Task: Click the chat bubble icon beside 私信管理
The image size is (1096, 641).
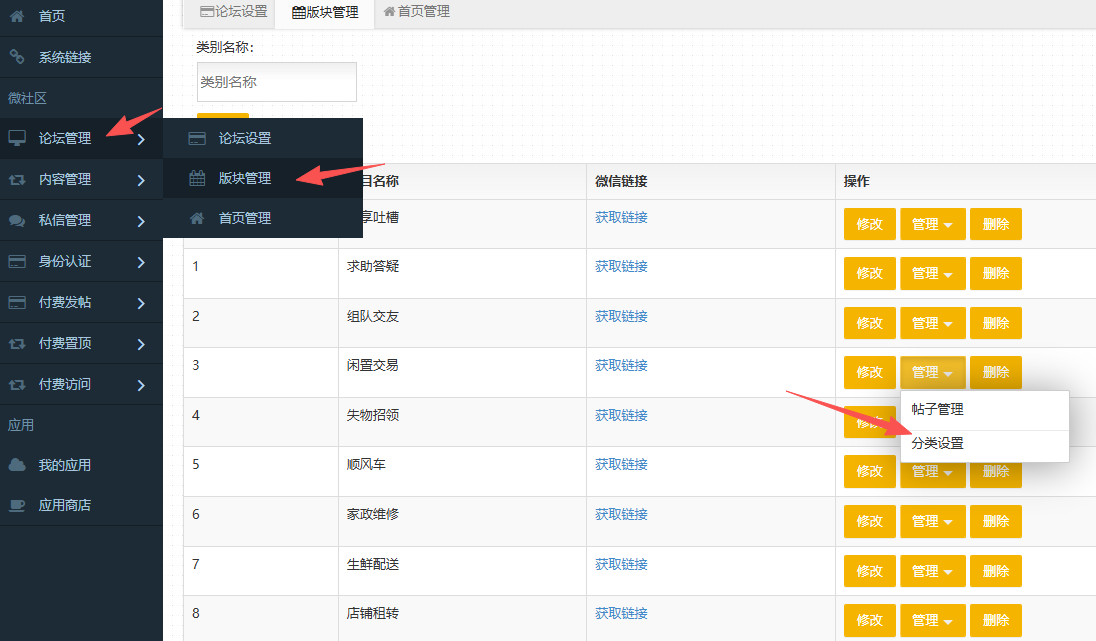Action: [17, 221]
